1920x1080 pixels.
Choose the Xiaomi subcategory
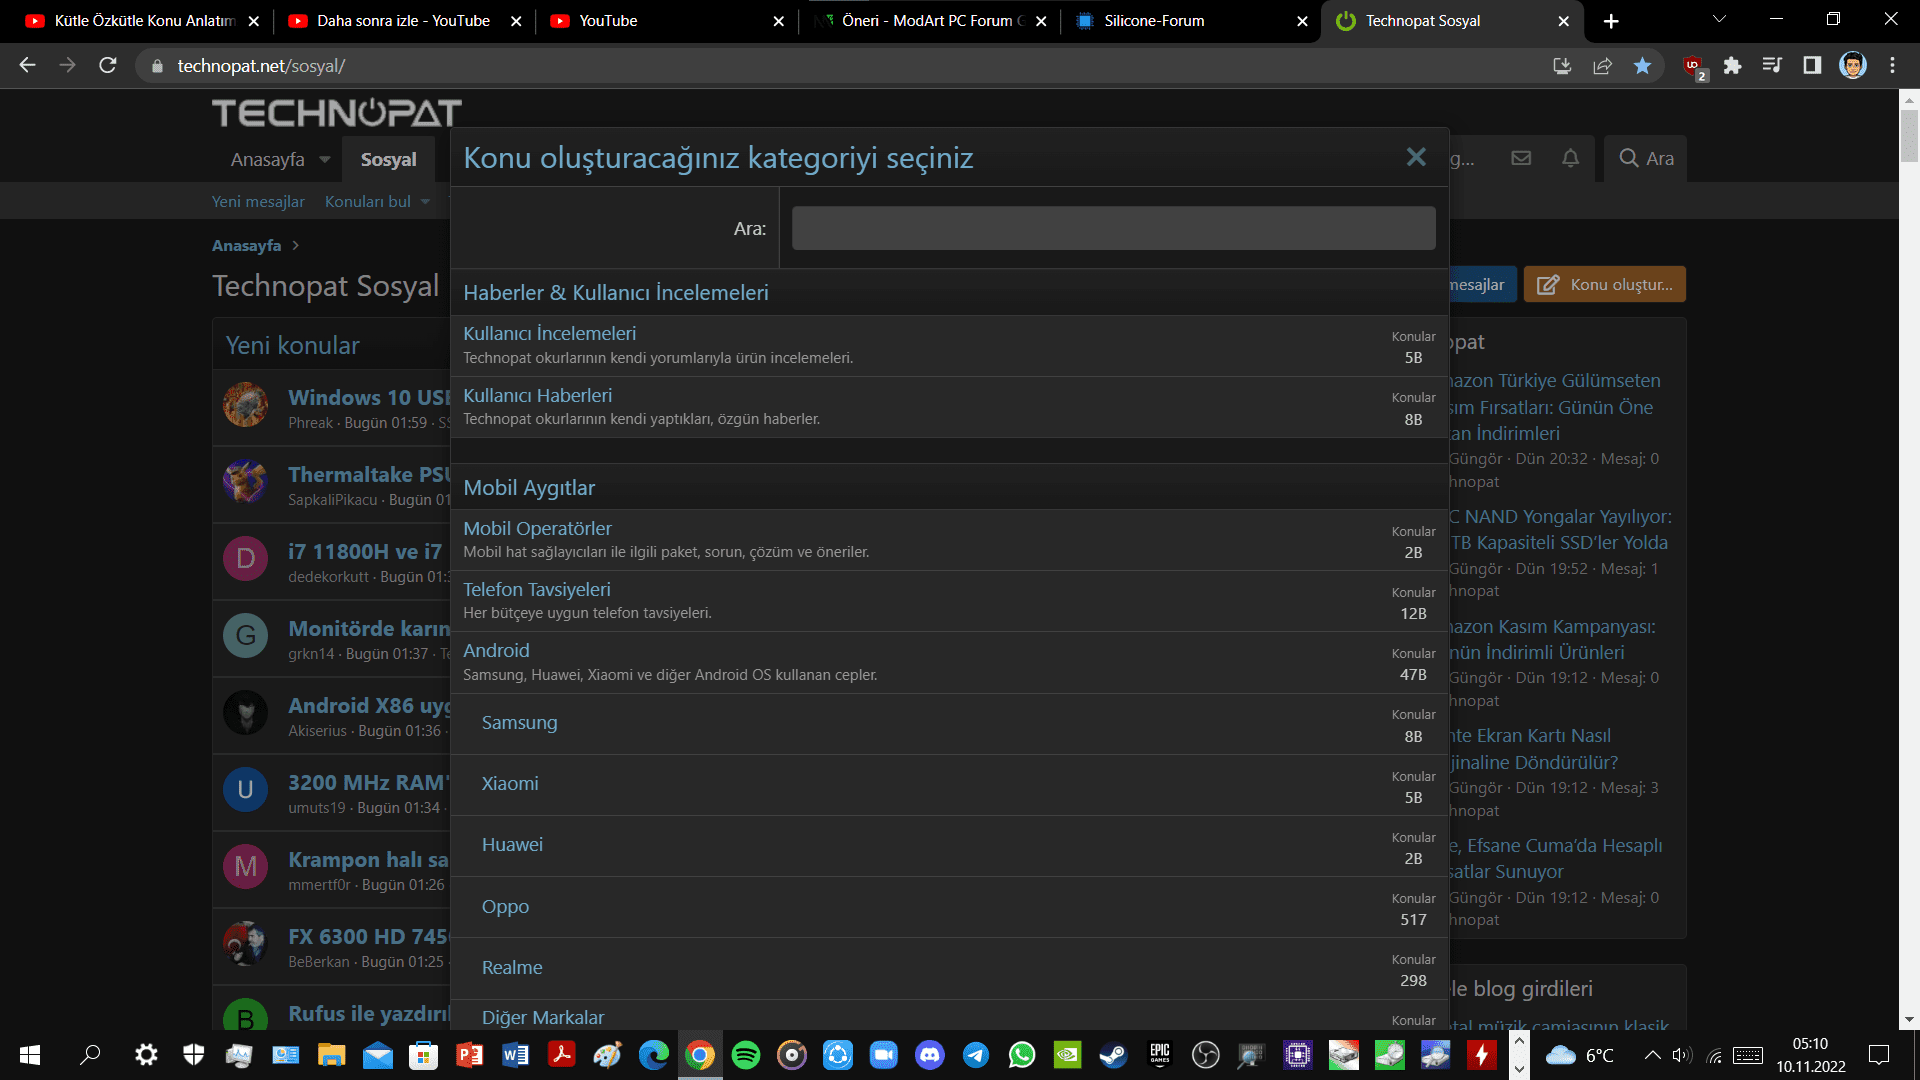tap(510, 783)
